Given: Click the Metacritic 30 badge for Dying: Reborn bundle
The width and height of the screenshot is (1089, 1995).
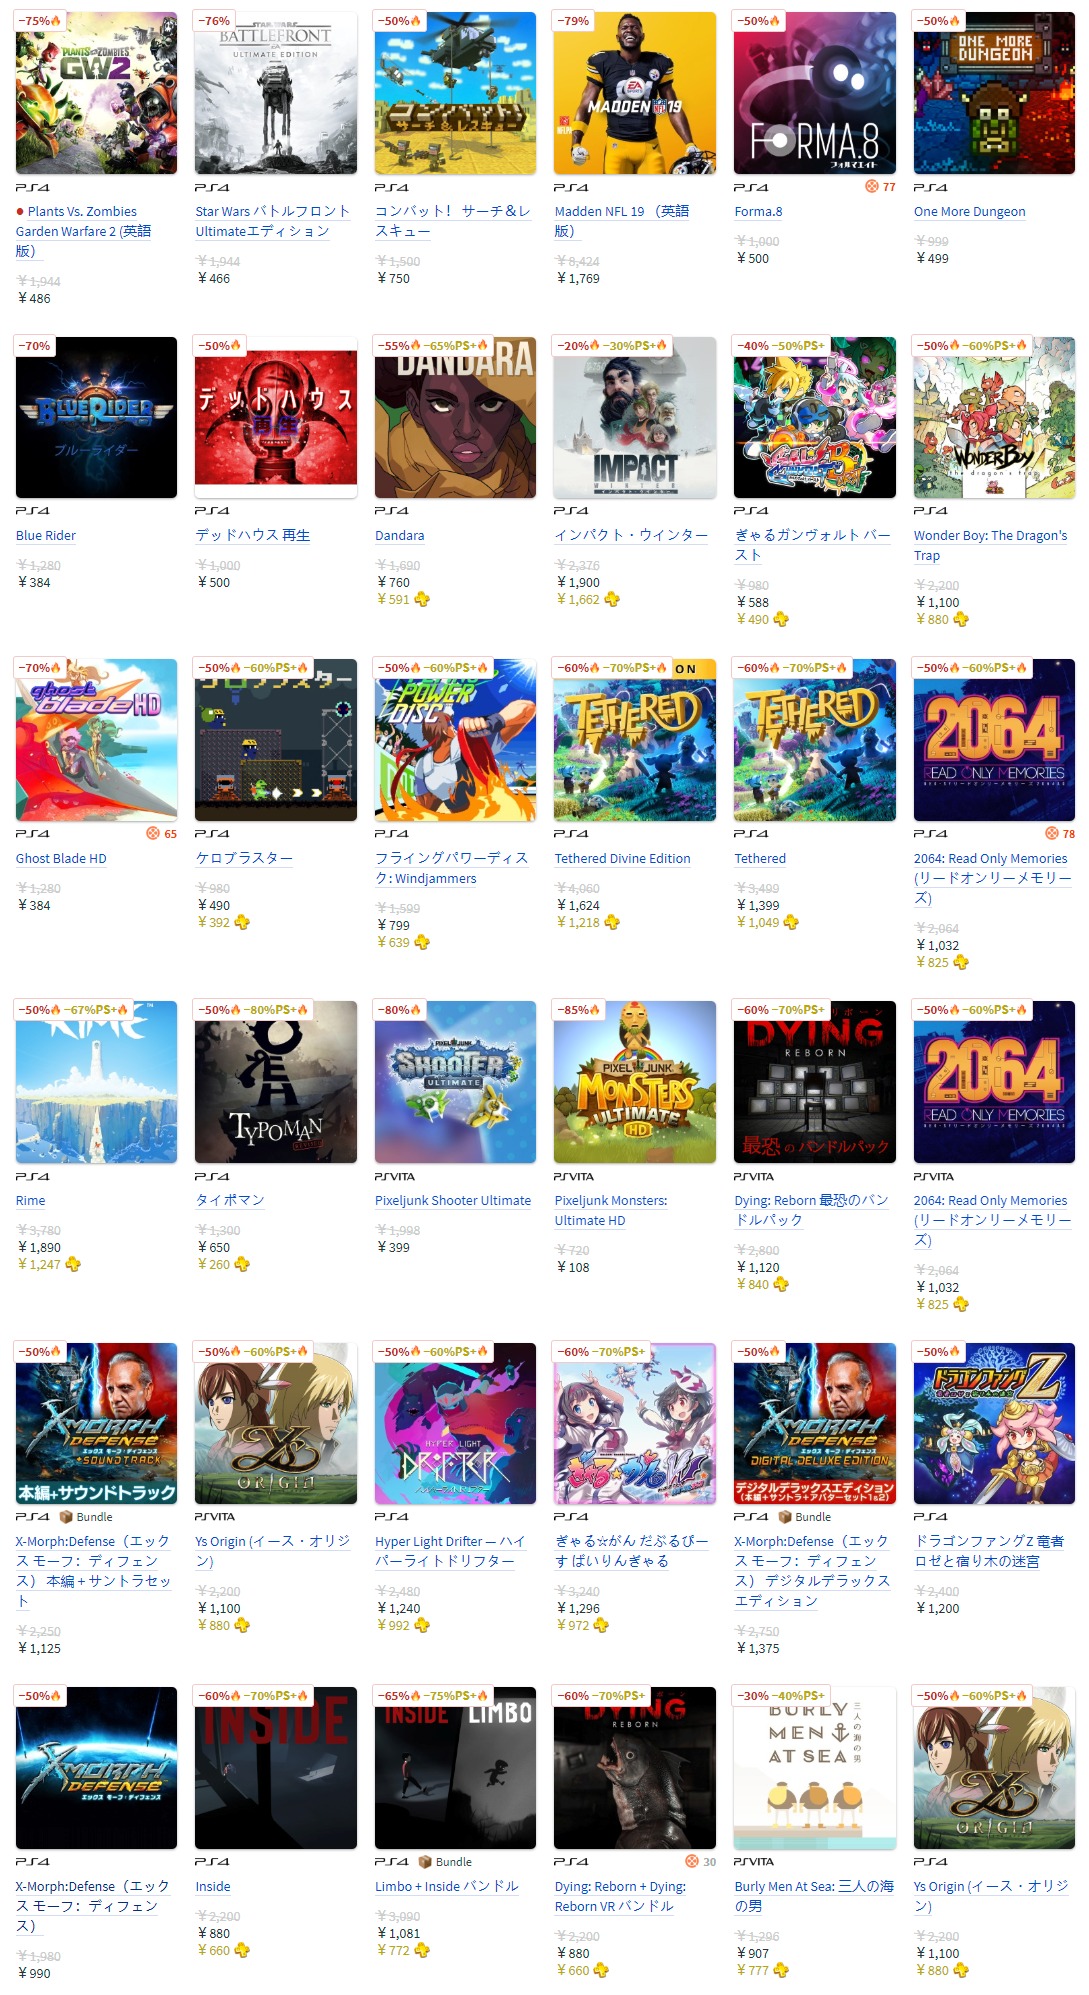Looking at the screenshot, I should tap(701, 1861).
